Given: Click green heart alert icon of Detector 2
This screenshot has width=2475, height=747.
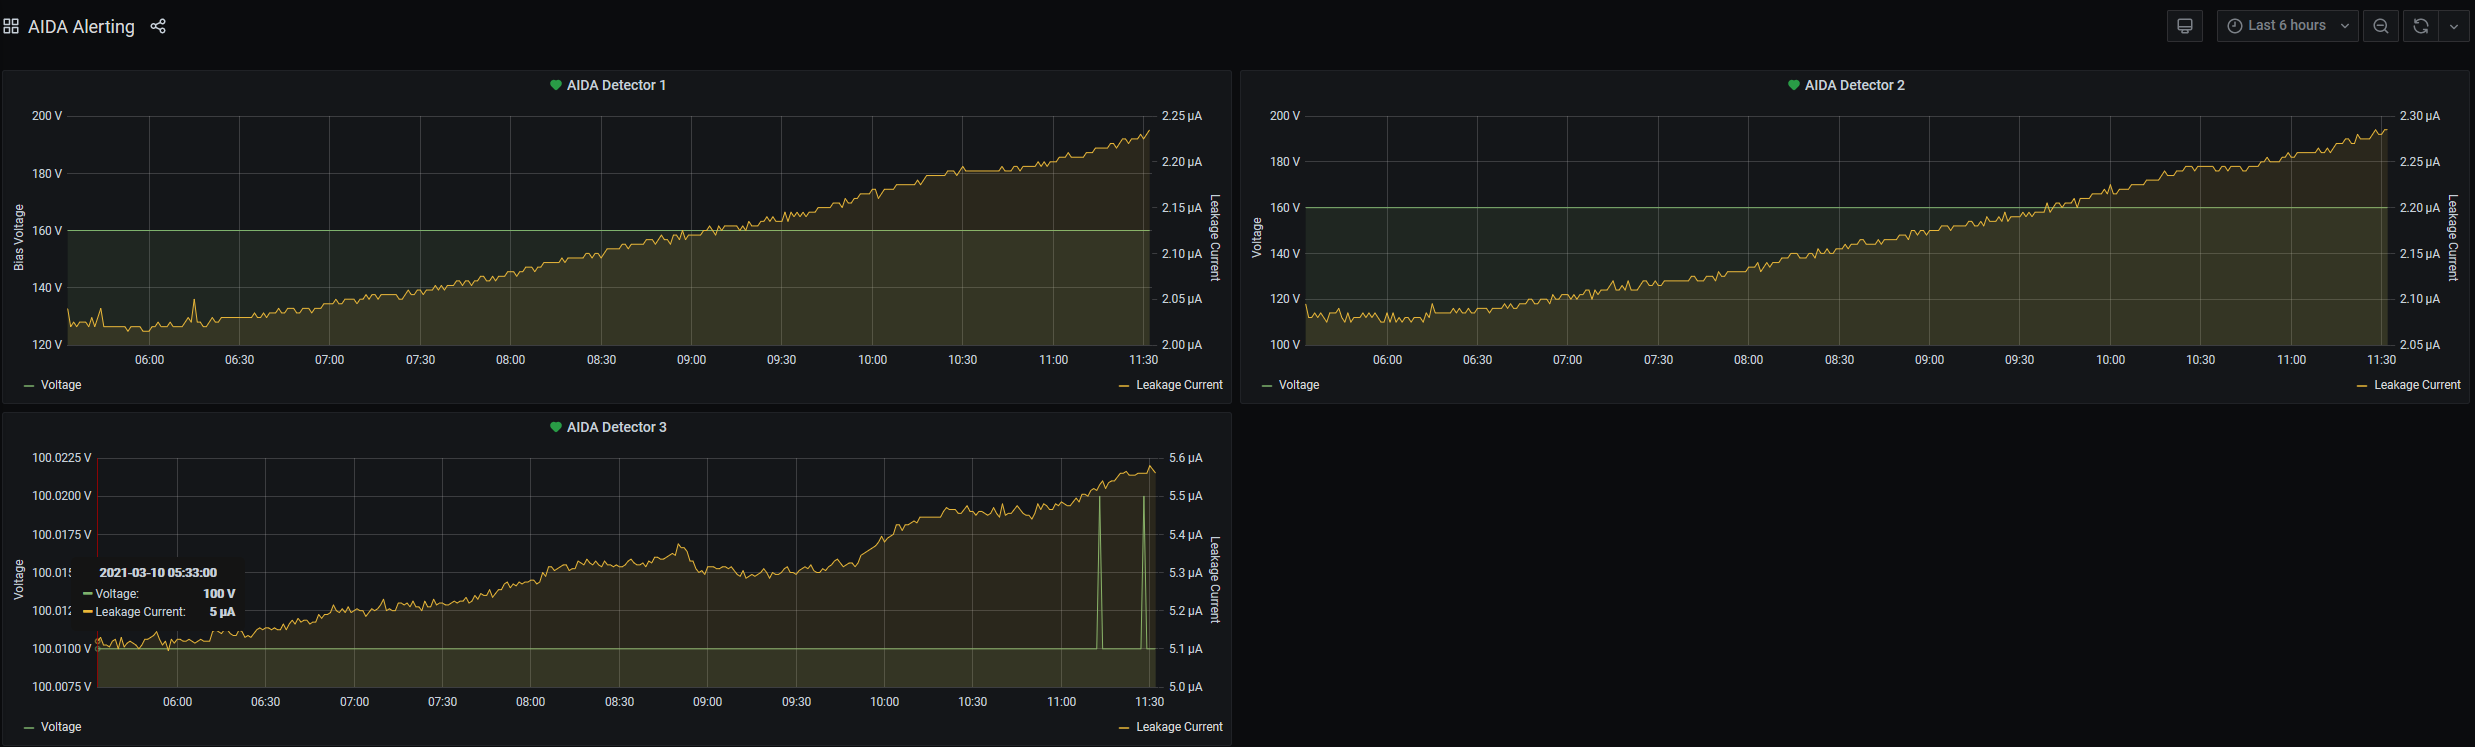Looking at the screenshot, I should pos(1794,85).
